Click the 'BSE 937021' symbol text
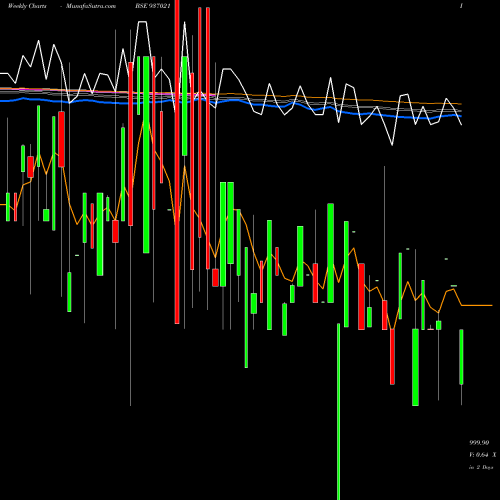Screen dimensions: 500x500 pos(153,6)
